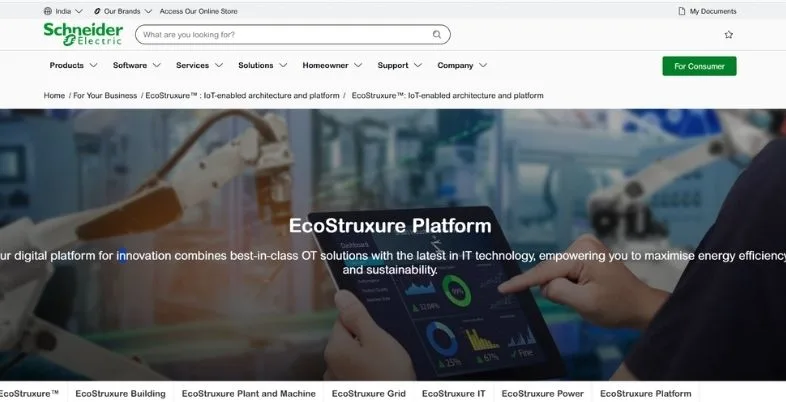Expand the Products menu
The width and height of the screenshot is (786, 402).
coord(73,65)
